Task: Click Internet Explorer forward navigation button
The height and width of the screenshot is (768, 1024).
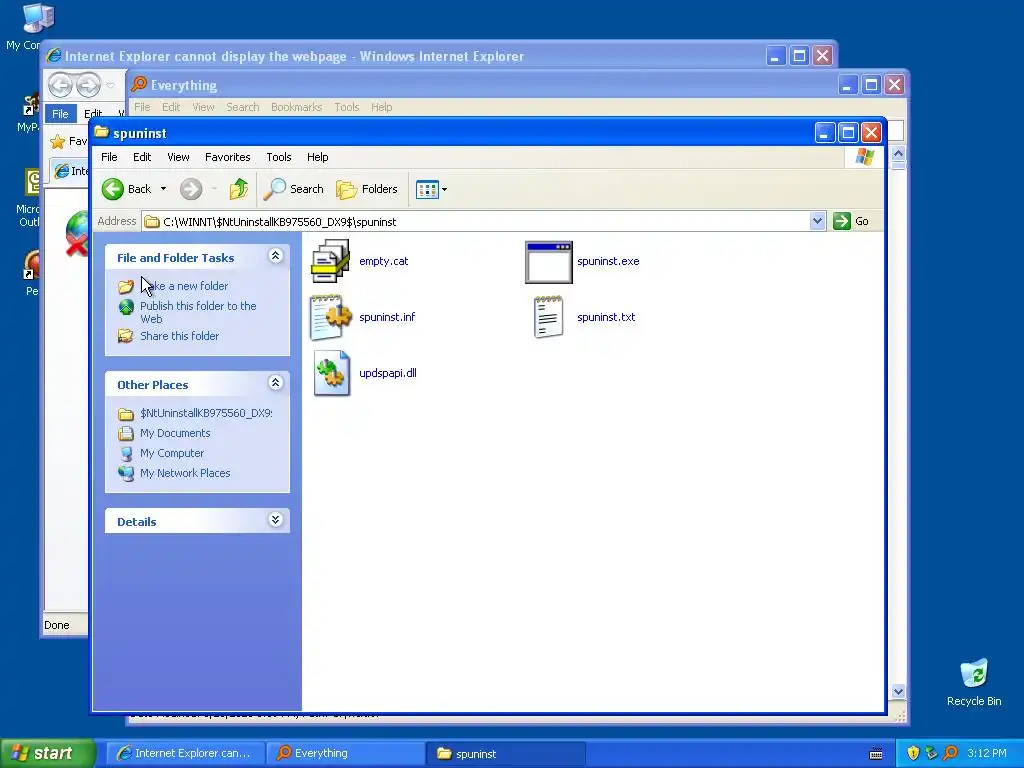Action: point(88,85)
